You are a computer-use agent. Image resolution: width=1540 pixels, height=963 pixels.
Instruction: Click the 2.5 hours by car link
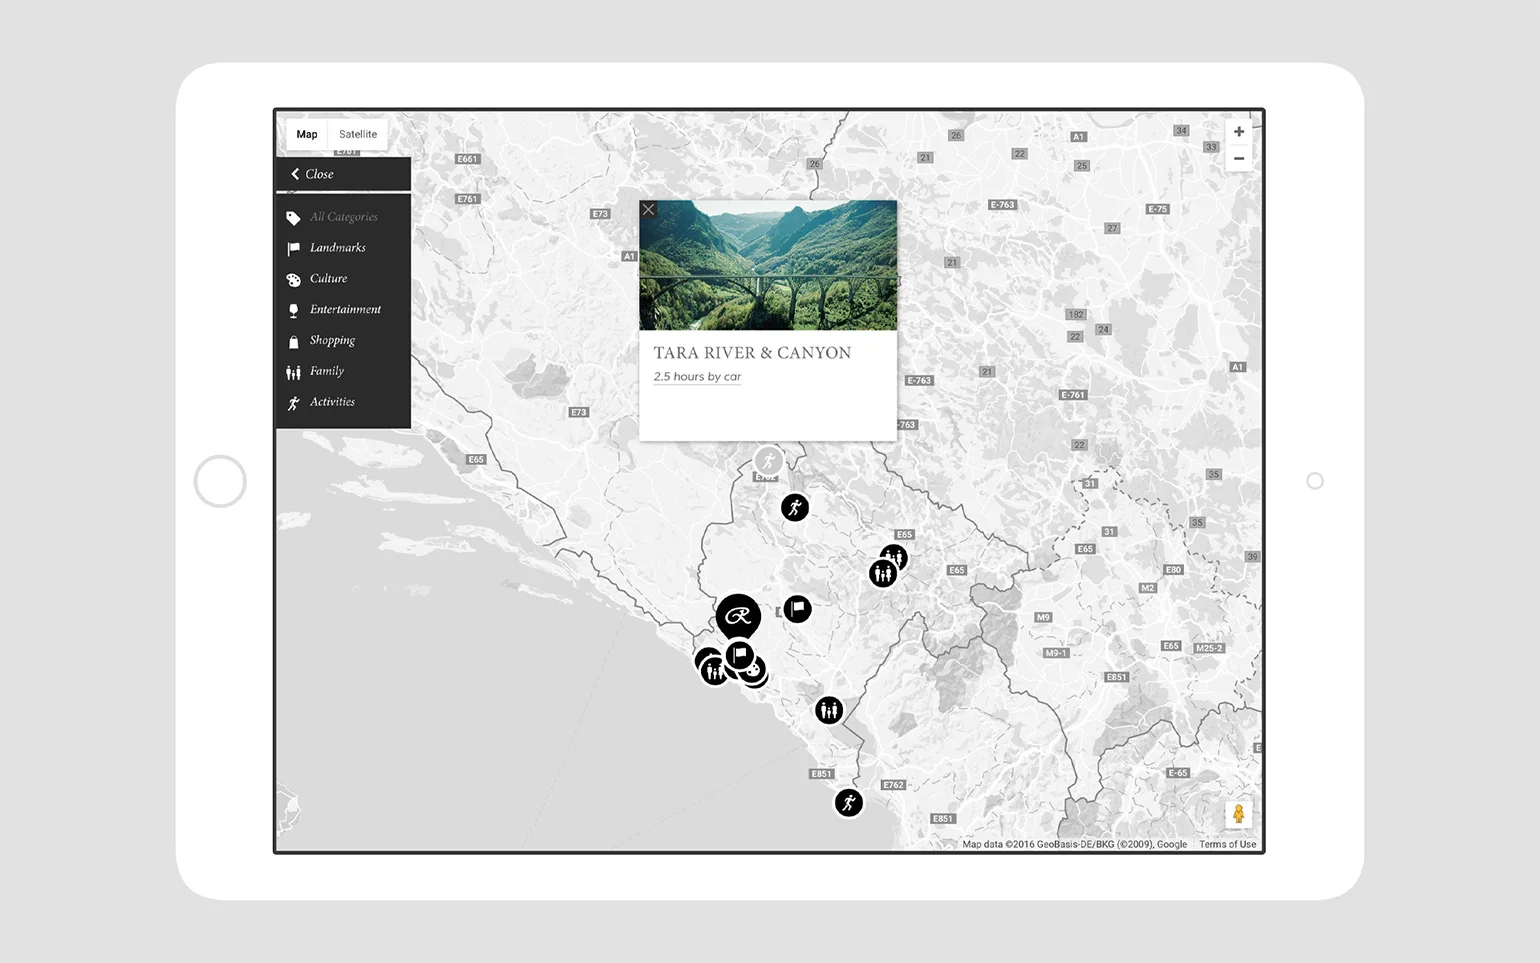(697, 377)
